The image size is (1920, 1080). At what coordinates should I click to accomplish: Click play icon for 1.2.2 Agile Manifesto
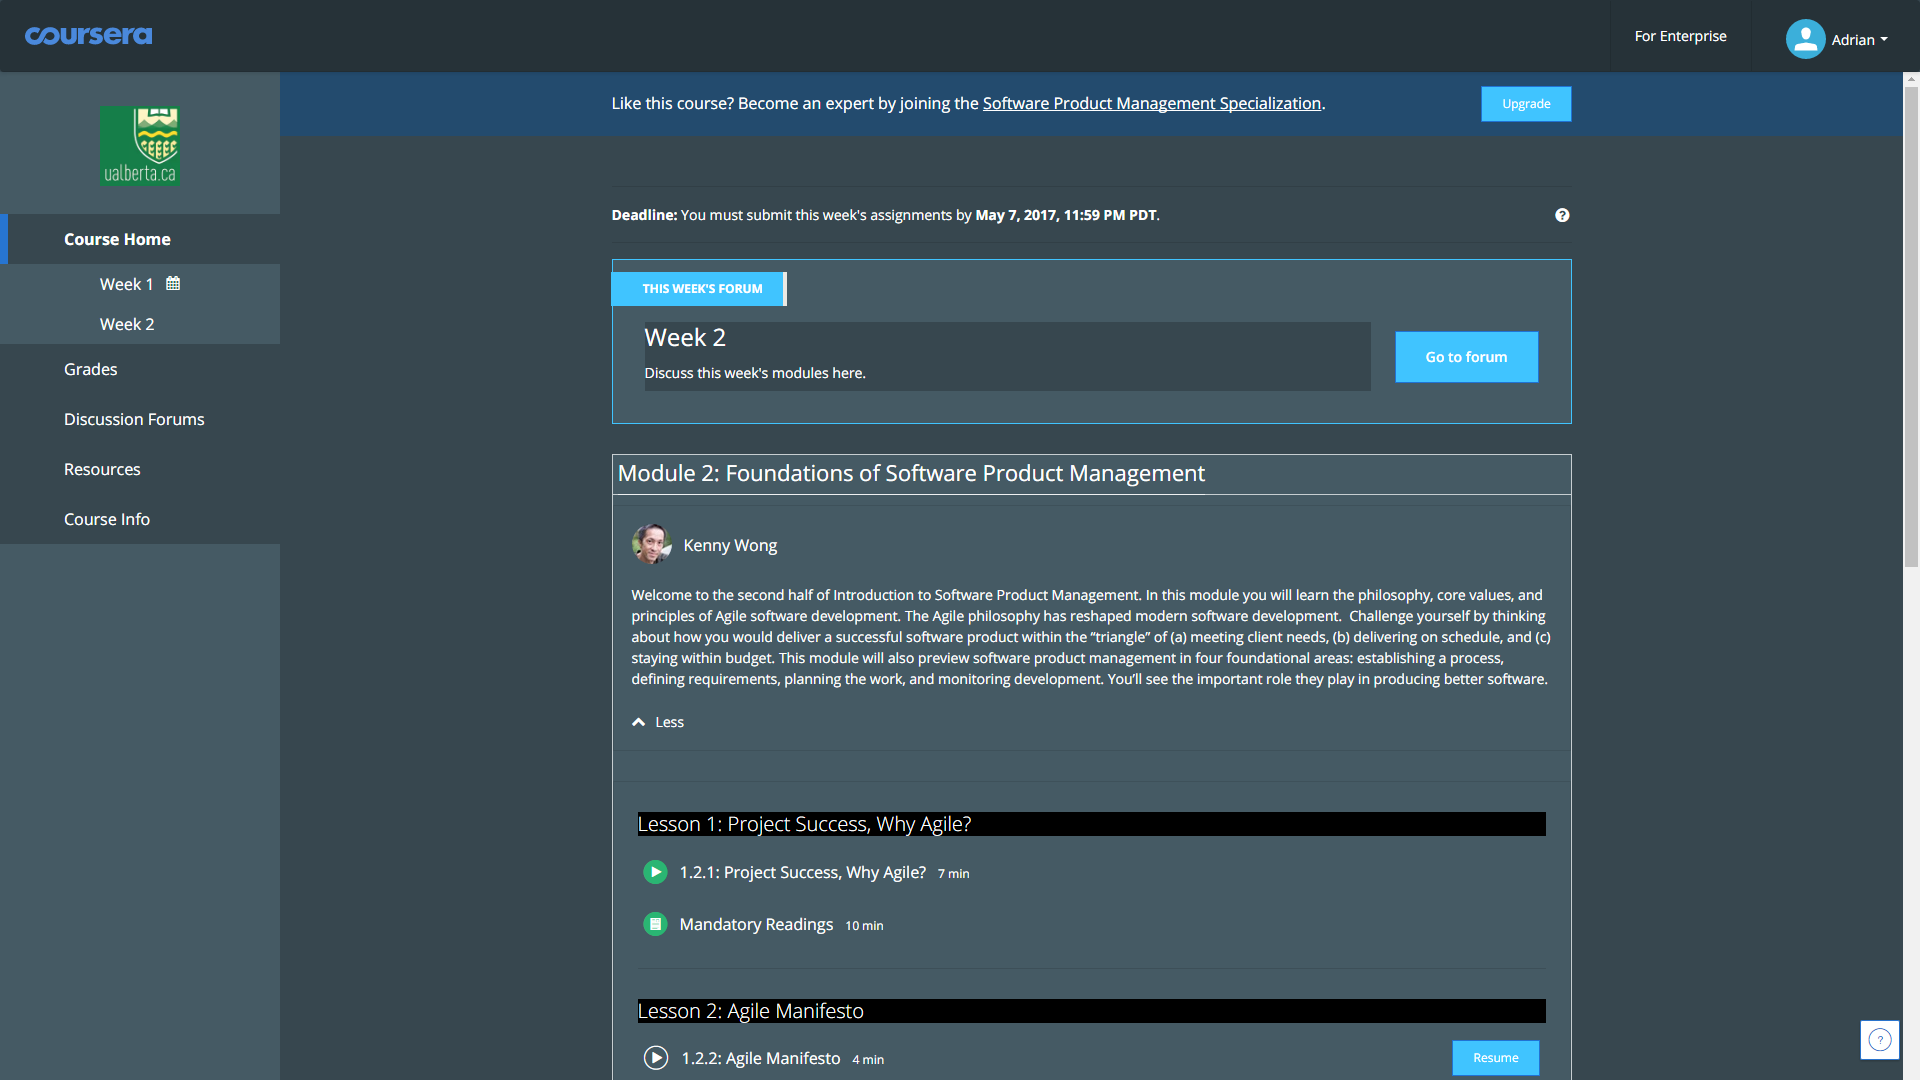click(x=656, y=1057)
